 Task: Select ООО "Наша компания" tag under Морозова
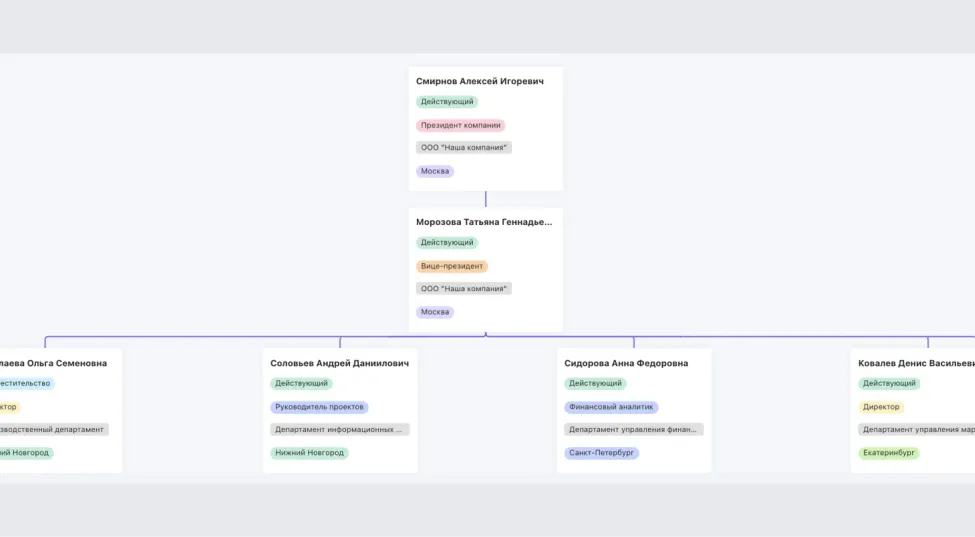[x=464, y=289]
